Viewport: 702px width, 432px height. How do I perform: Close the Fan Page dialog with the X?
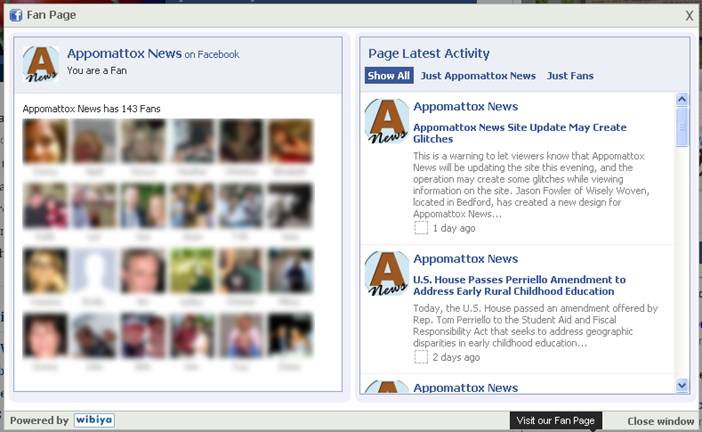[x=689, y=16]
